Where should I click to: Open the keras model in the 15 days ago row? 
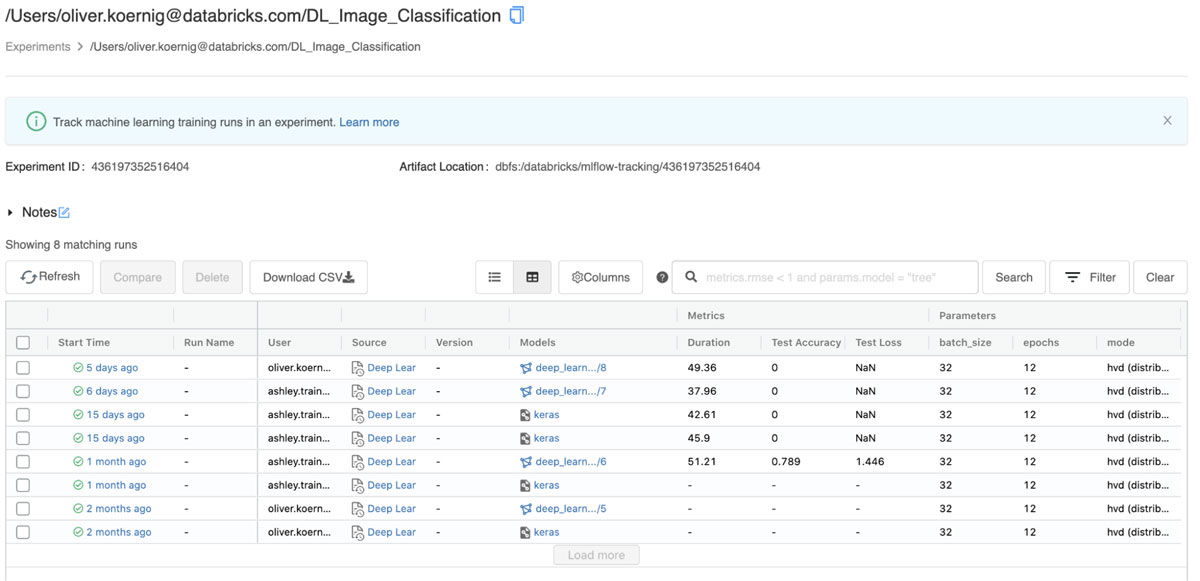coord(546,415)
